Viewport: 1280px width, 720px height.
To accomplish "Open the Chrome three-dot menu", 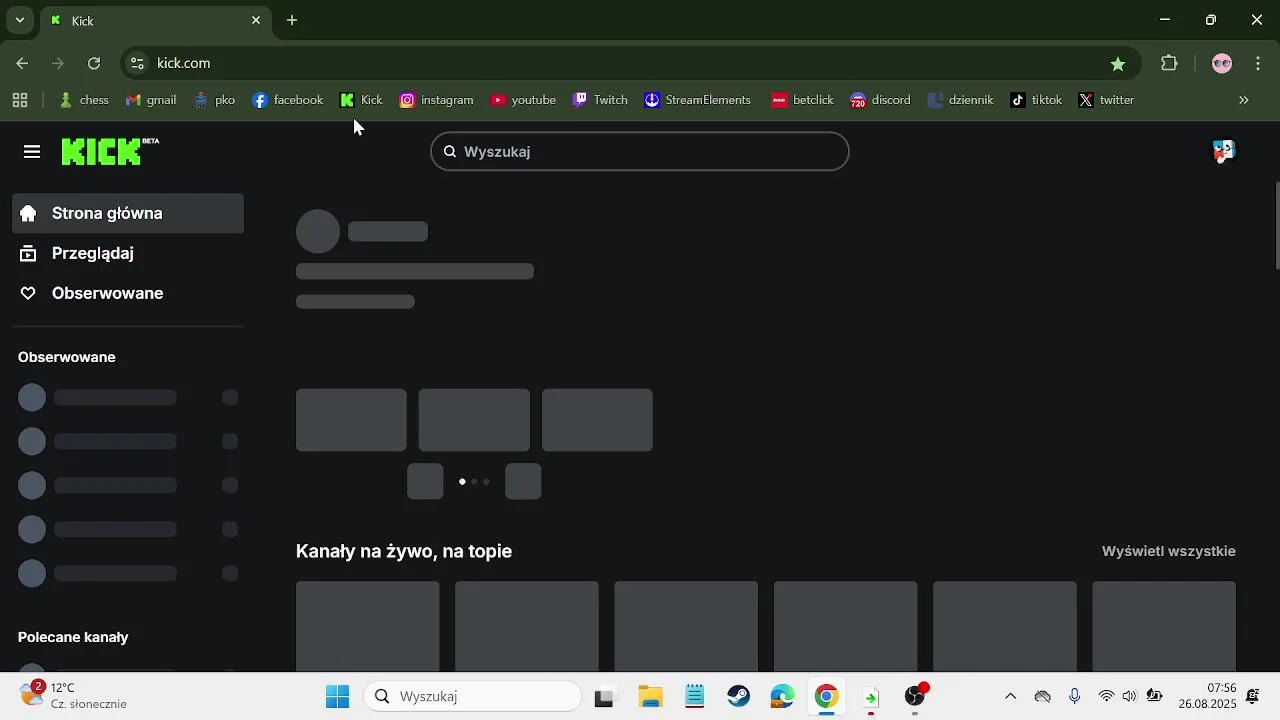I will pos(1257,63).
